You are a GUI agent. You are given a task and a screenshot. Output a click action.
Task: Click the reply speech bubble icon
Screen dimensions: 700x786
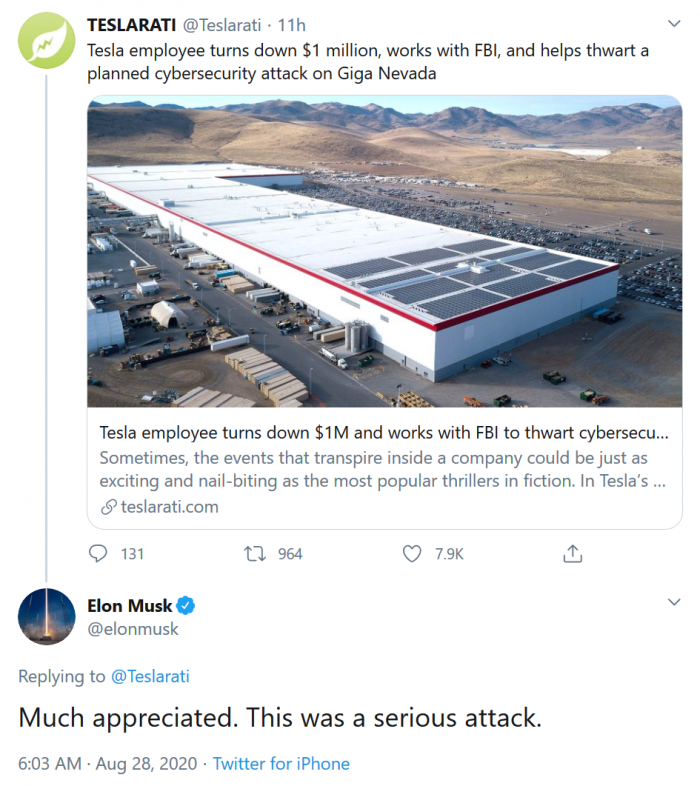(98, 553)
